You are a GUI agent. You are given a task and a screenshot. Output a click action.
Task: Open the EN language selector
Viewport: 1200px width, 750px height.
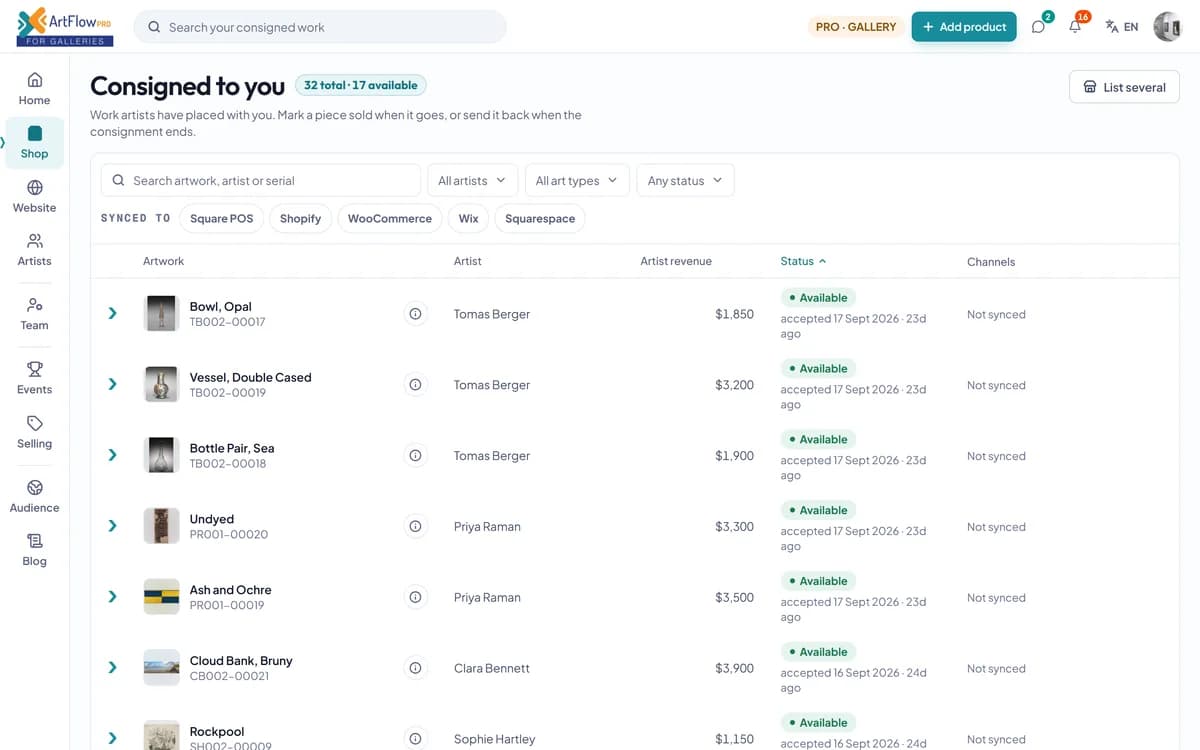click(x=1122, y=27)
